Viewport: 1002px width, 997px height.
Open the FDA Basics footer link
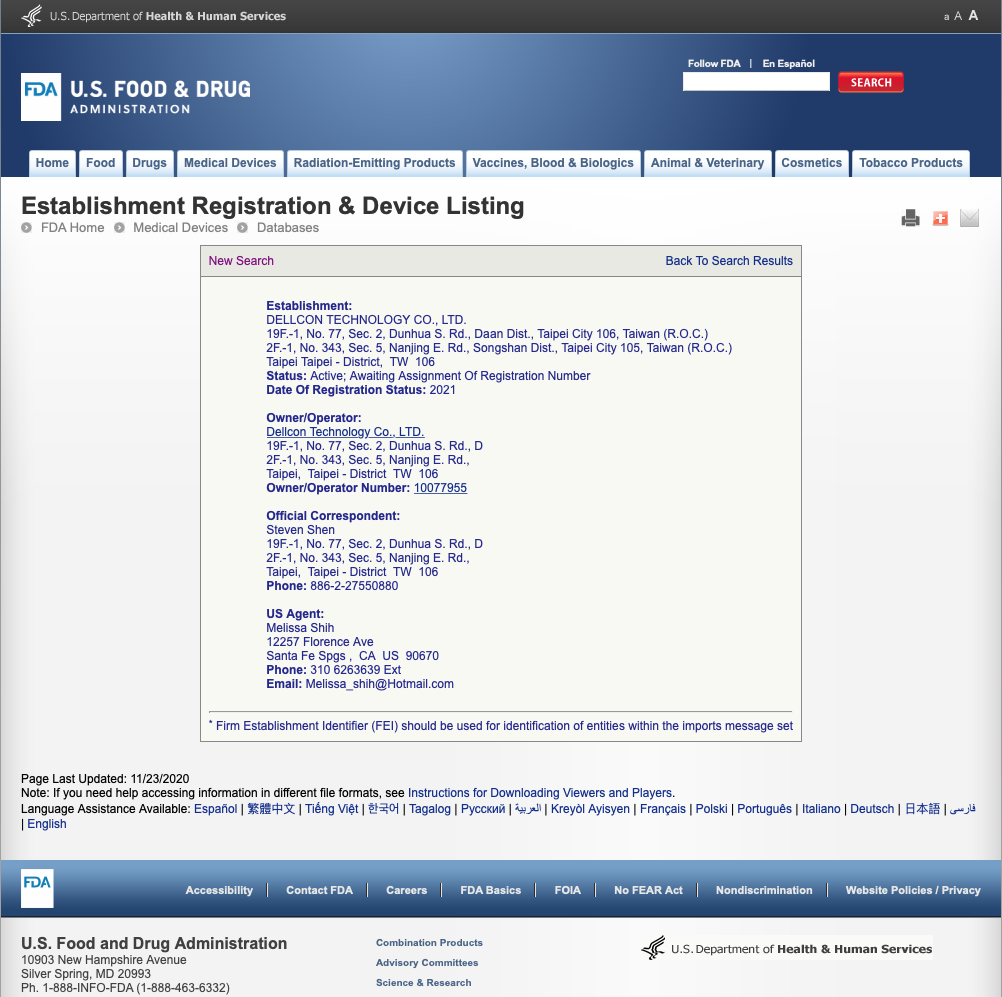(x=491, y=890)
